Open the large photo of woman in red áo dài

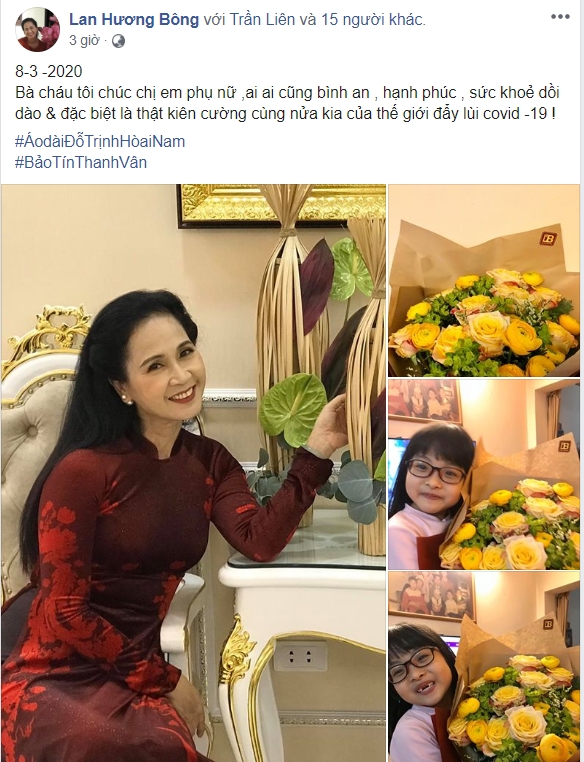[193, 473]
